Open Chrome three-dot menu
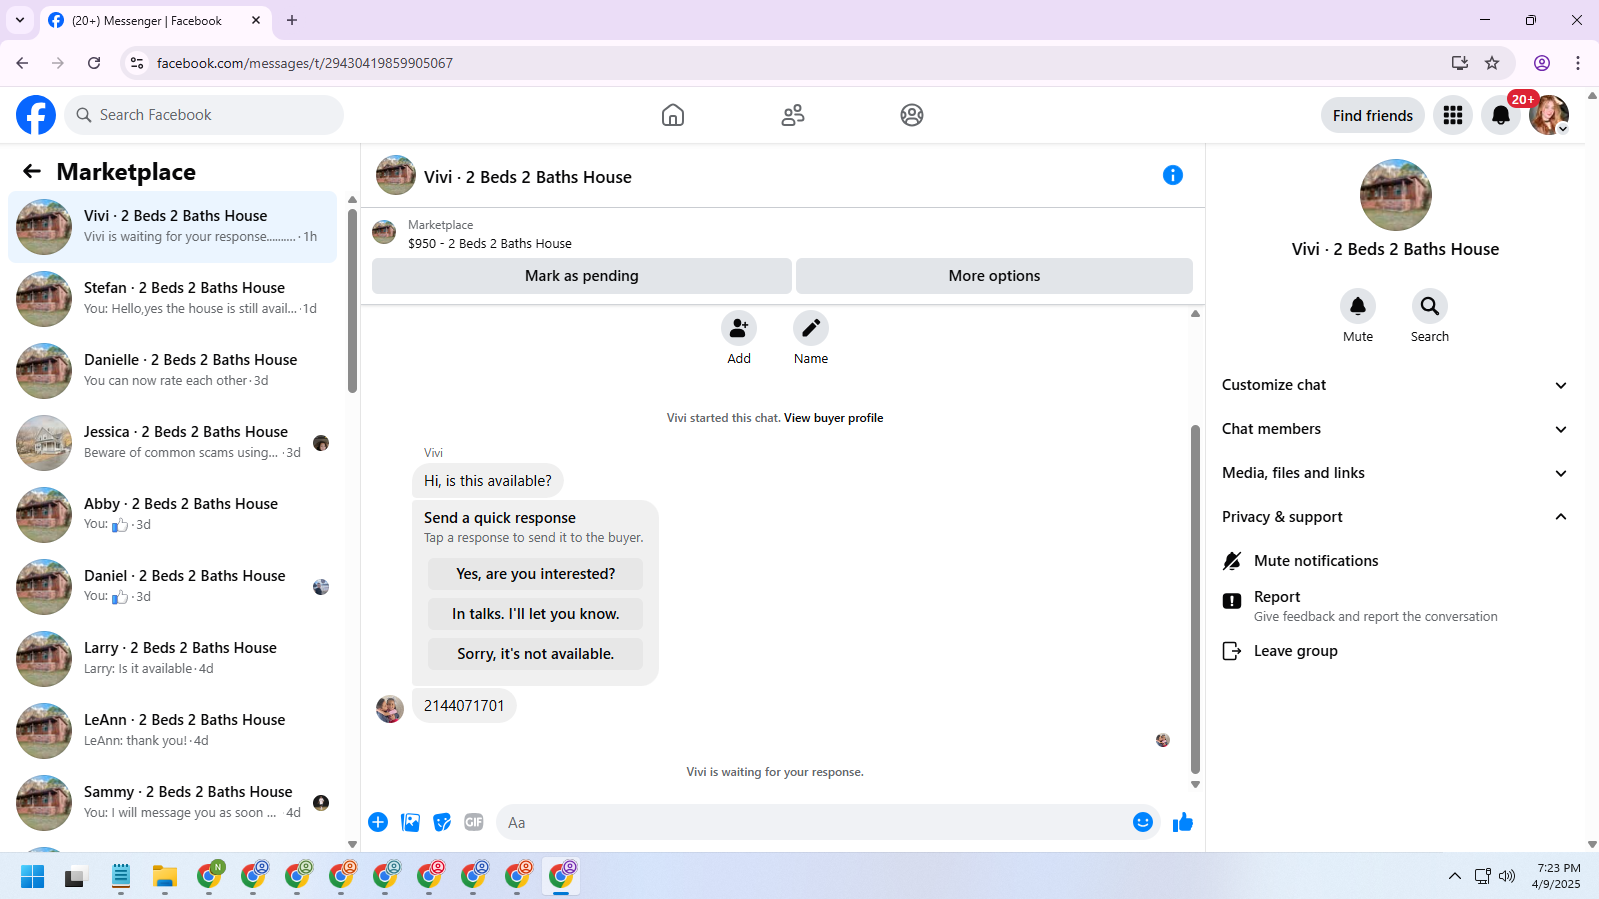Screen dimensions: 1599x899 [1578, 63]
